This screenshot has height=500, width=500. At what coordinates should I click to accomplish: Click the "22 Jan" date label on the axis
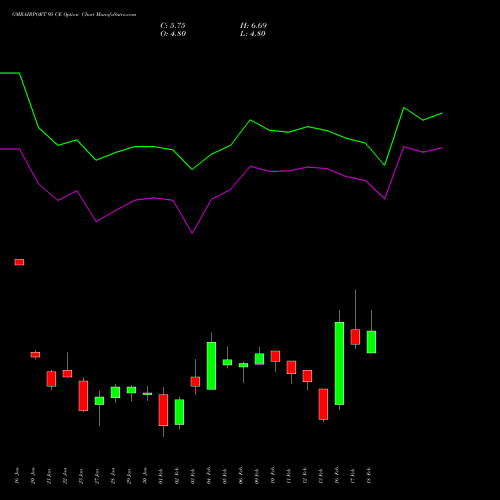point(65,476)
